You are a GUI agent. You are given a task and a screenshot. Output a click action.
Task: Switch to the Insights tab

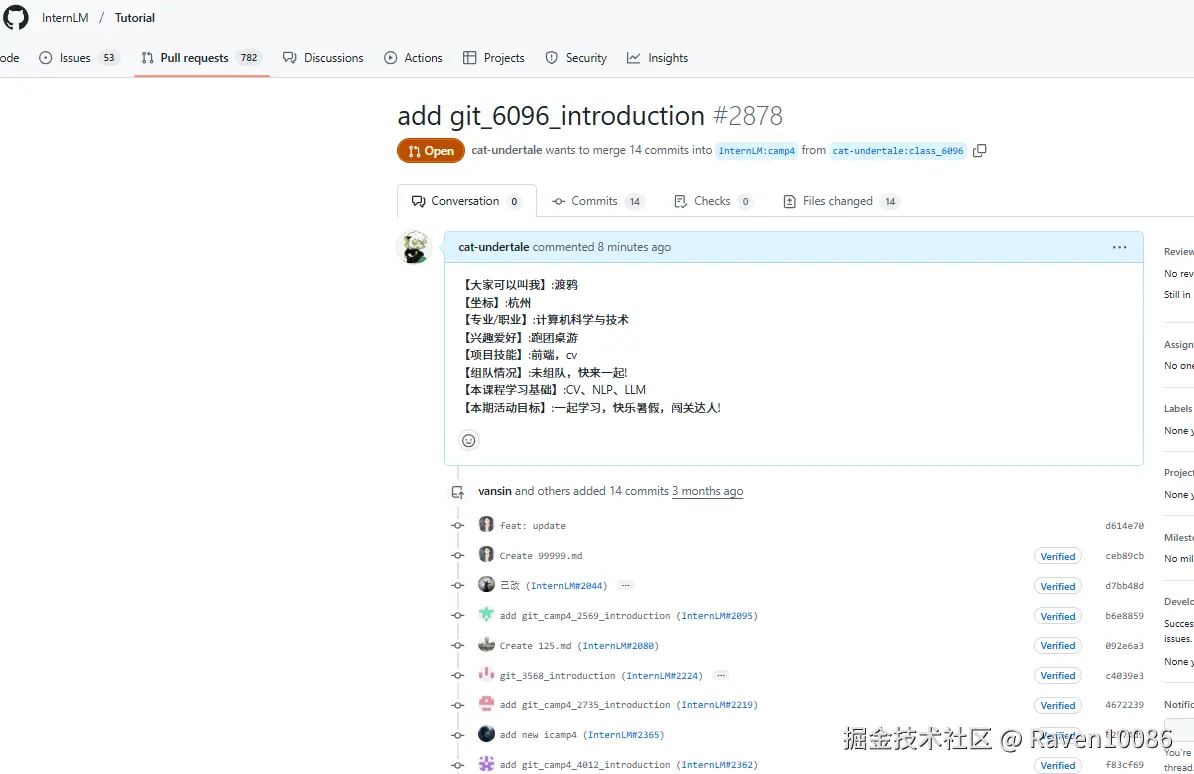[657, 58]
